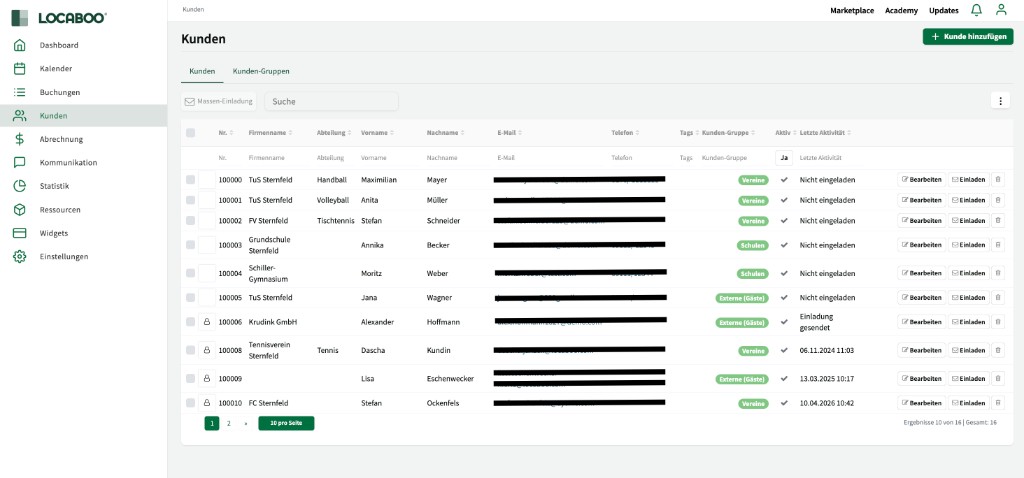This screenshot has width=1024, height=478.
Task: Select checkbox for Schiller-Gymnasium row
Action: 191,273
